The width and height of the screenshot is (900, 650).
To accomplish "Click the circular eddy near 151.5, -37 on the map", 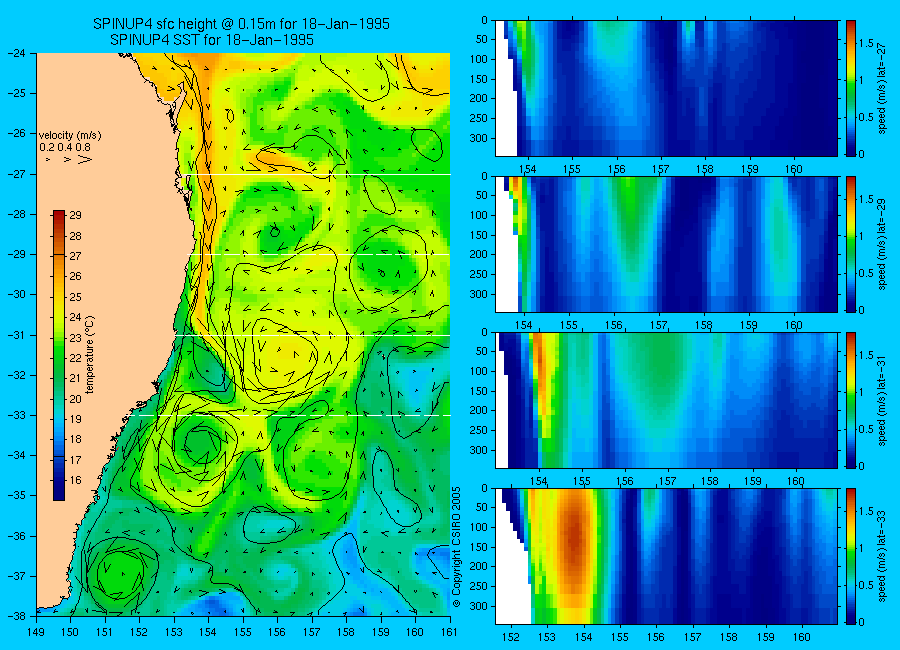I will pos(120,572).
